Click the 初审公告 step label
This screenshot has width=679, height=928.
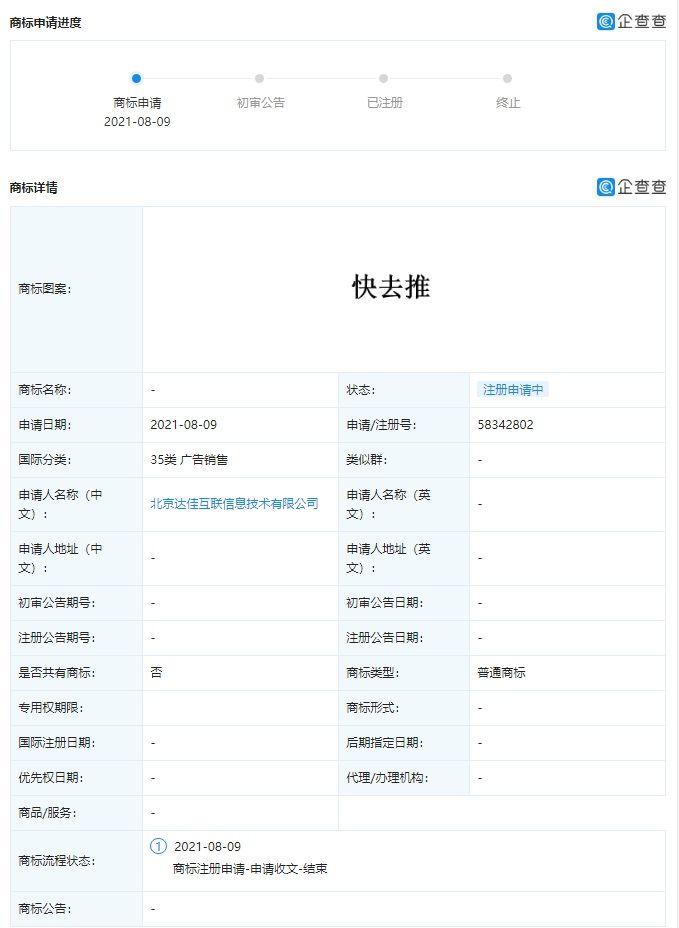coord(260,102)
